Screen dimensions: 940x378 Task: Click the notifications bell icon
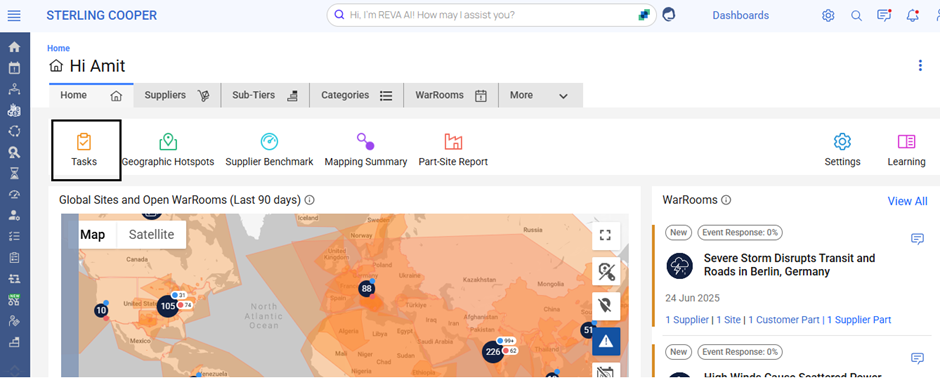(912, 16)
